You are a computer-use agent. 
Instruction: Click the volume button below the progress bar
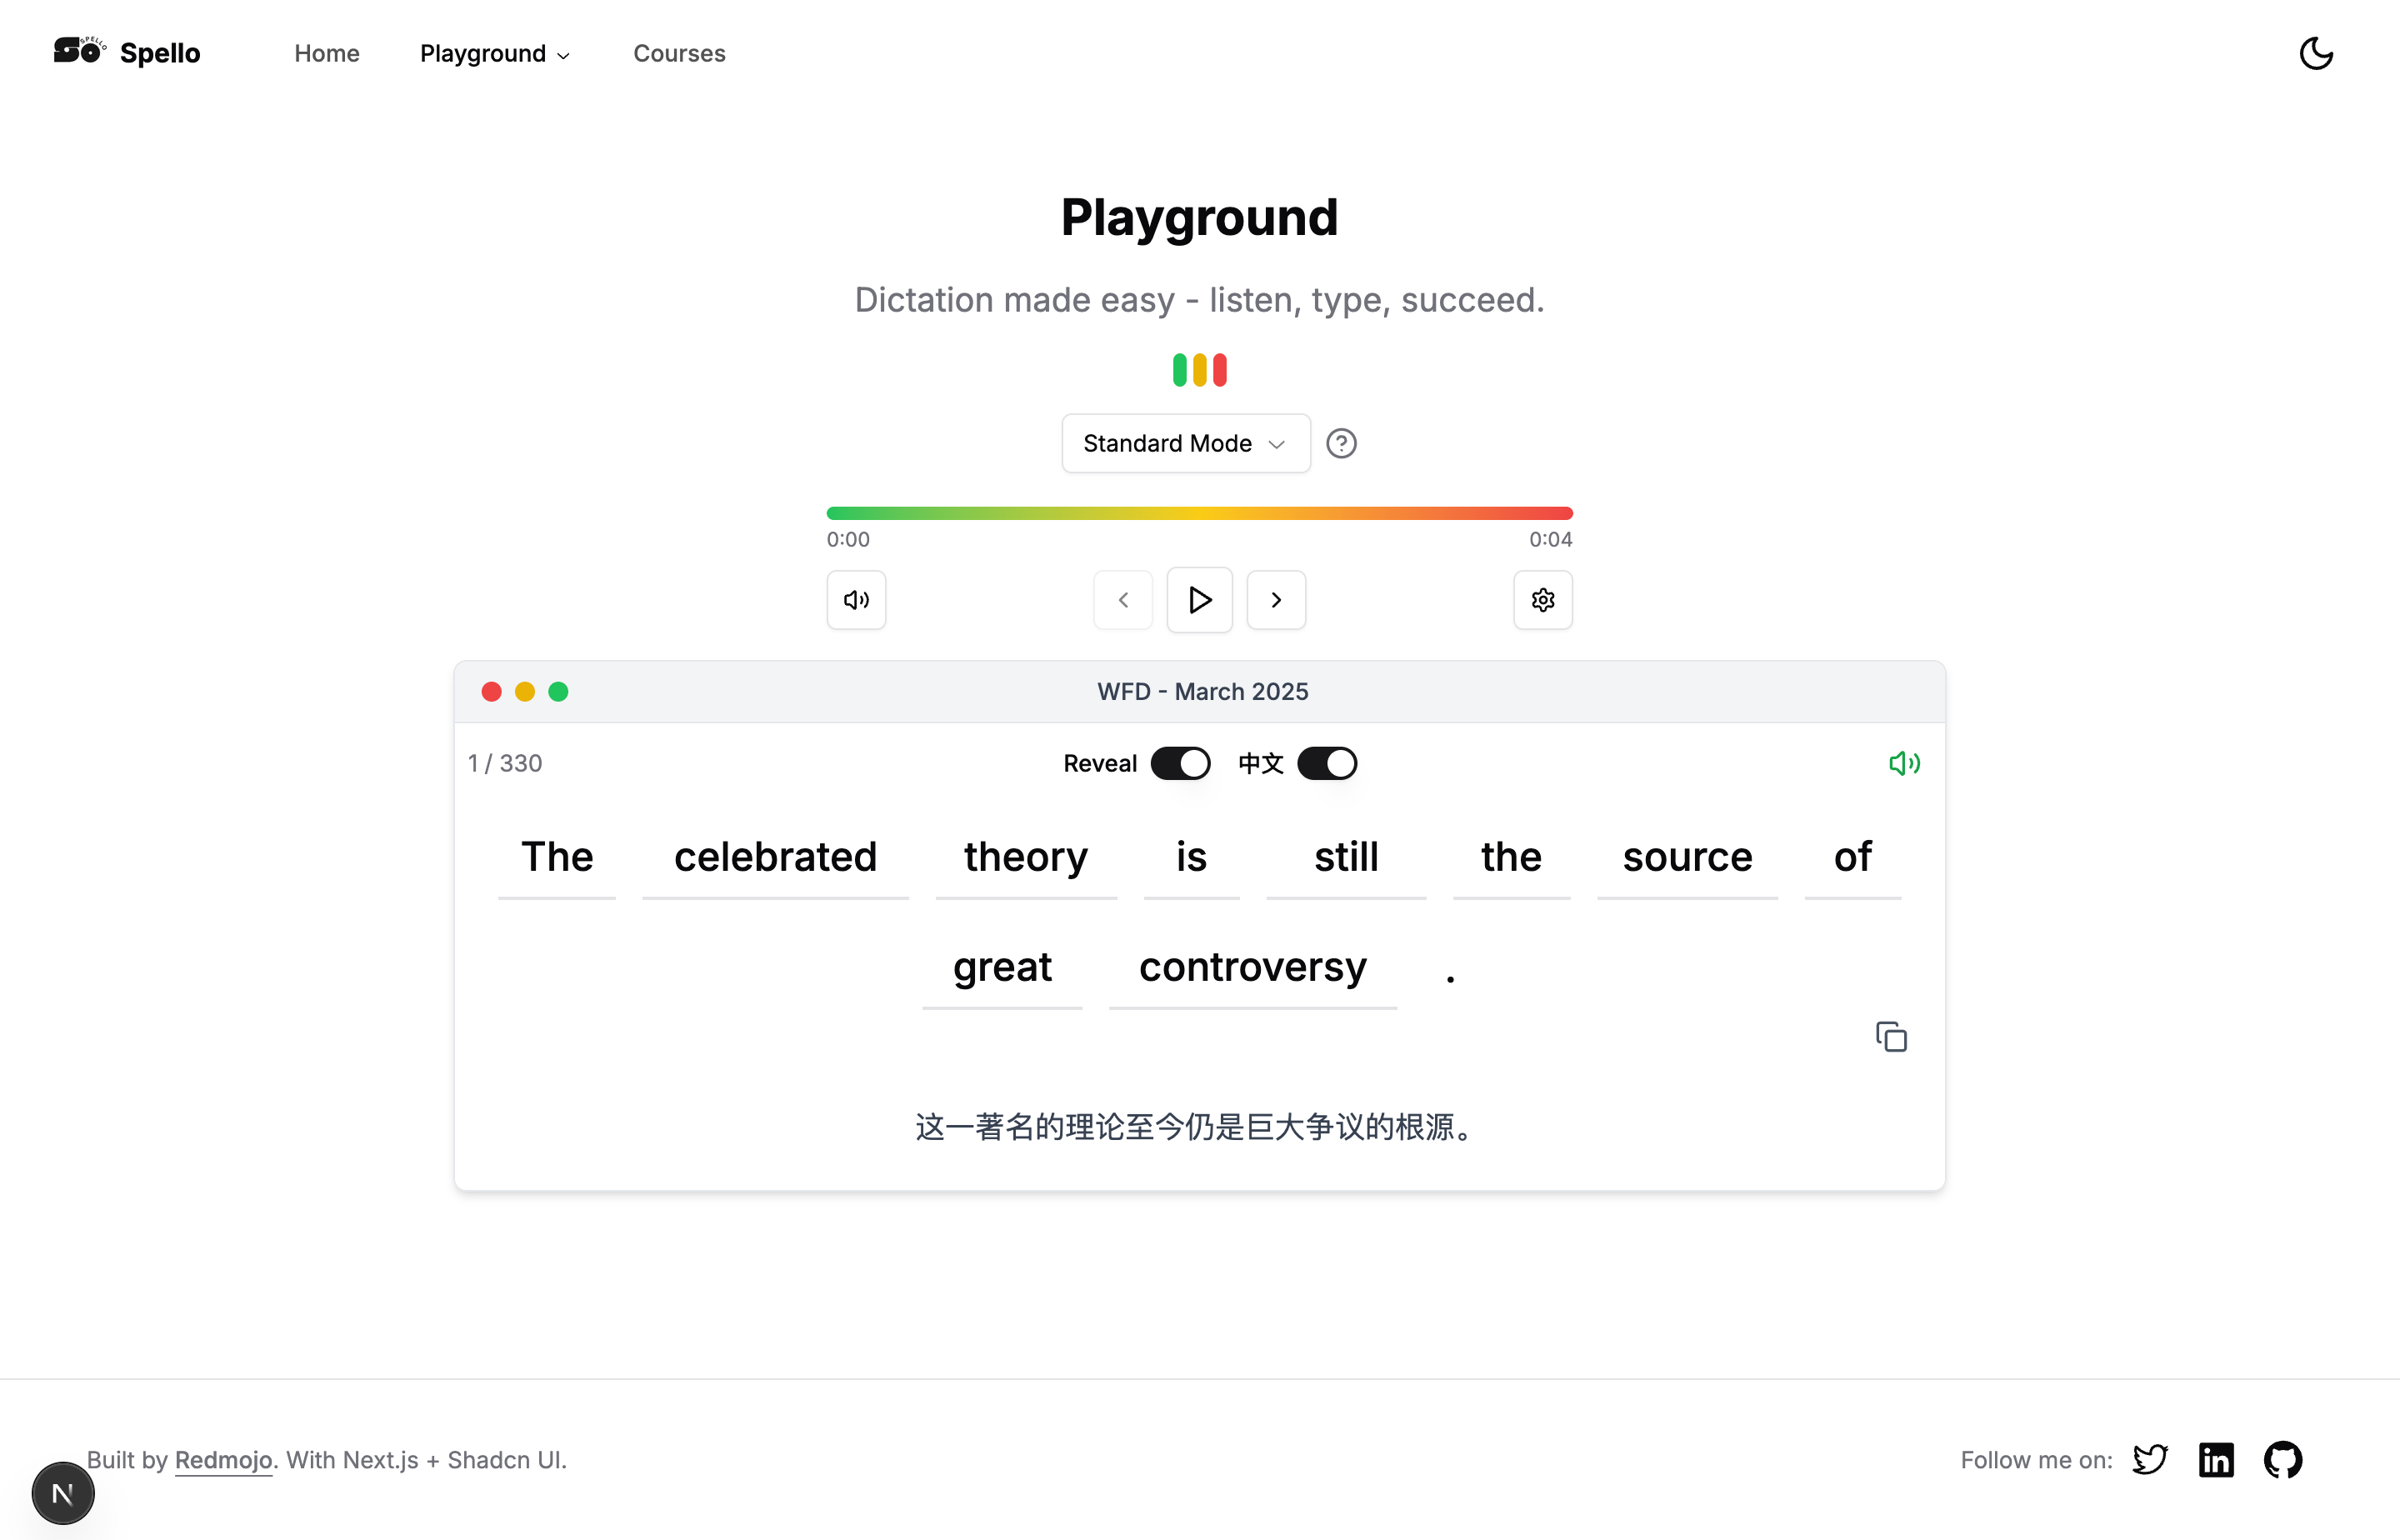tap(856, 600)
